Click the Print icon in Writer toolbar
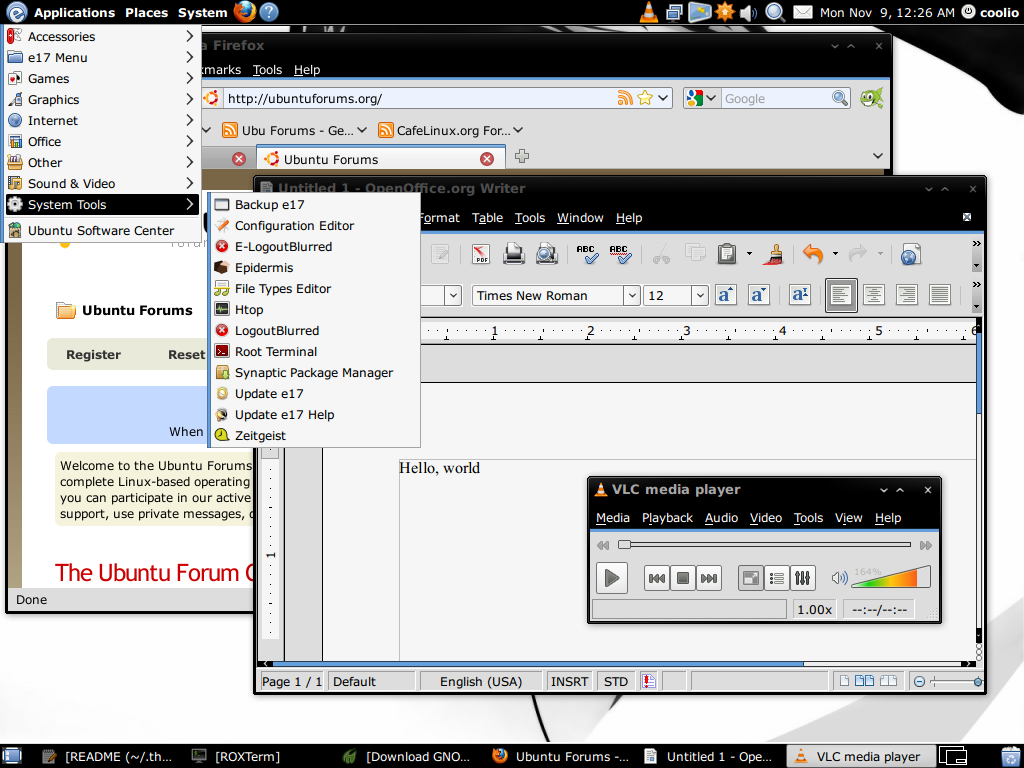The image size is (1024, 768). (514, 254)
